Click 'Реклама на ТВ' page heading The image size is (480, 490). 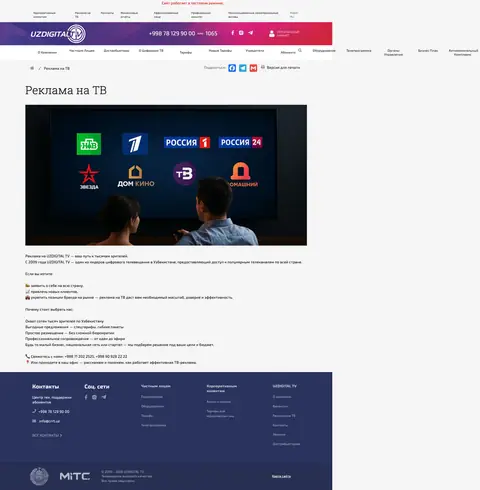click(66, 90)
